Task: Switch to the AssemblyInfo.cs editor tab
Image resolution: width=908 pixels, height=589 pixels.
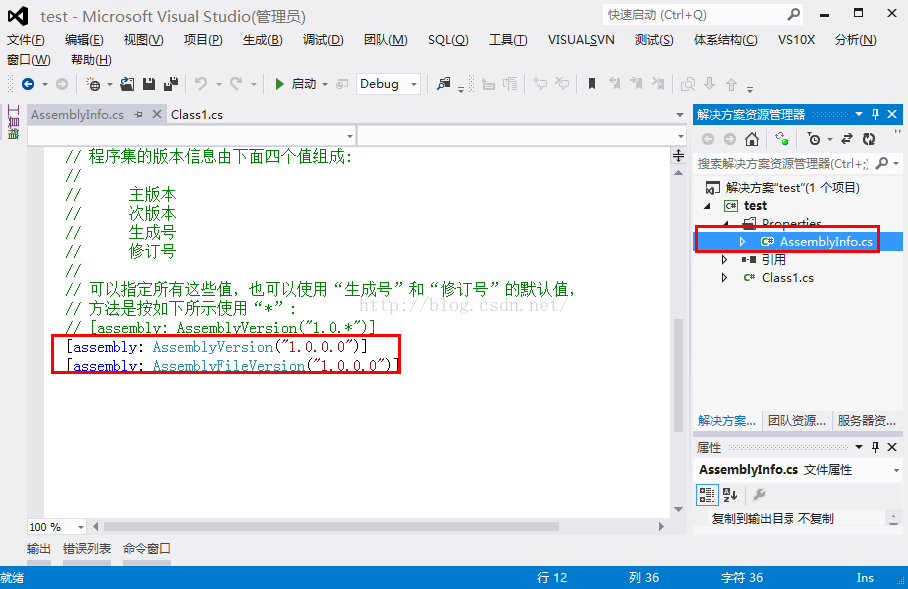Action: click(x=78, y=115)
